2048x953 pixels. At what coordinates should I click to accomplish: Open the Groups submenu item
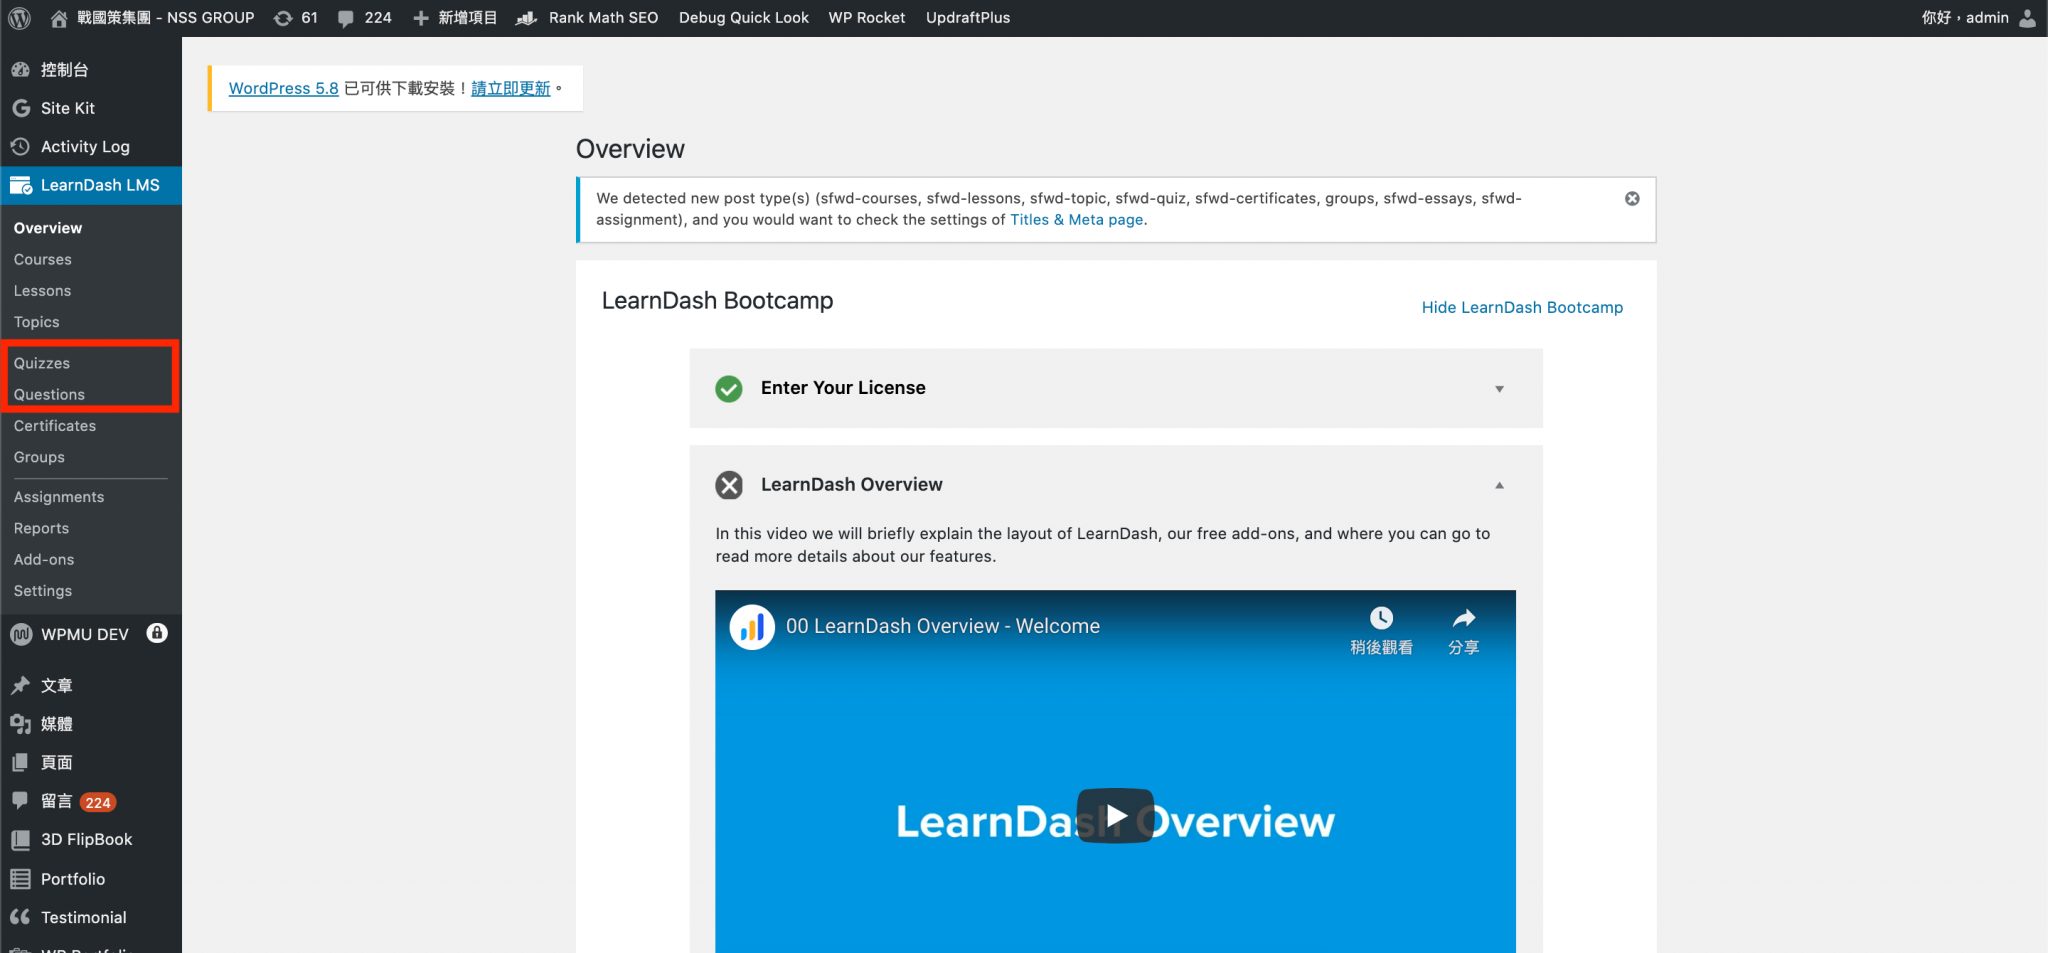point(39,457)
